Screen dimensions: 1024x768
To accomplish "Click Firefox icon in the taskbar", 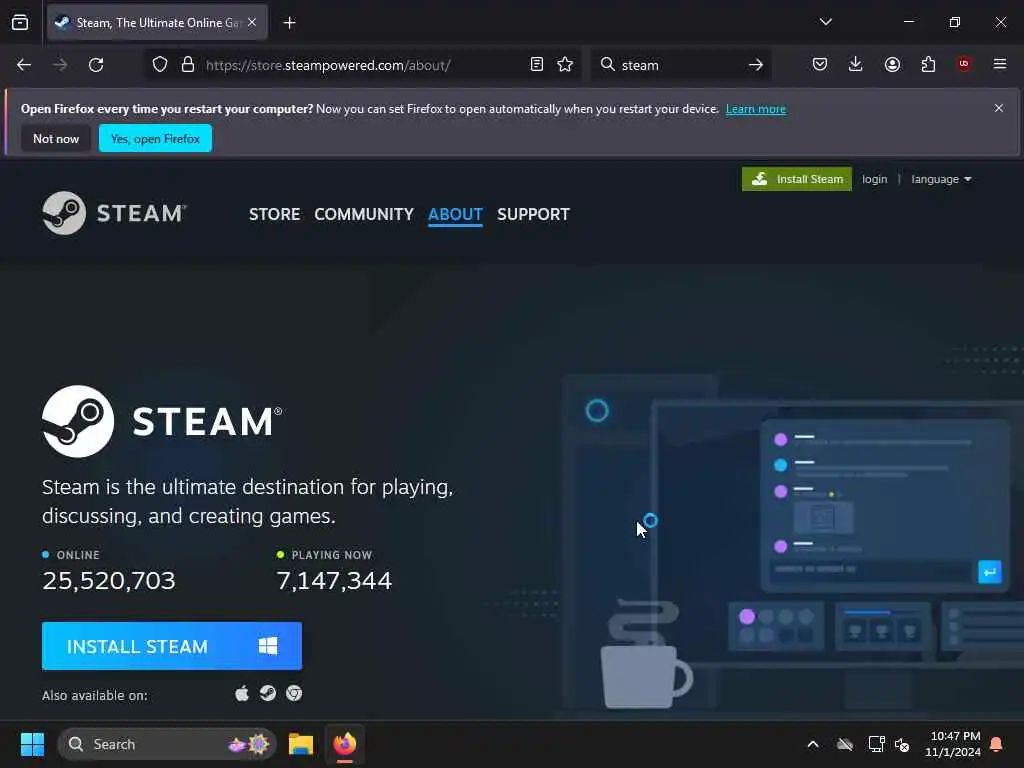I will point(345,744).
